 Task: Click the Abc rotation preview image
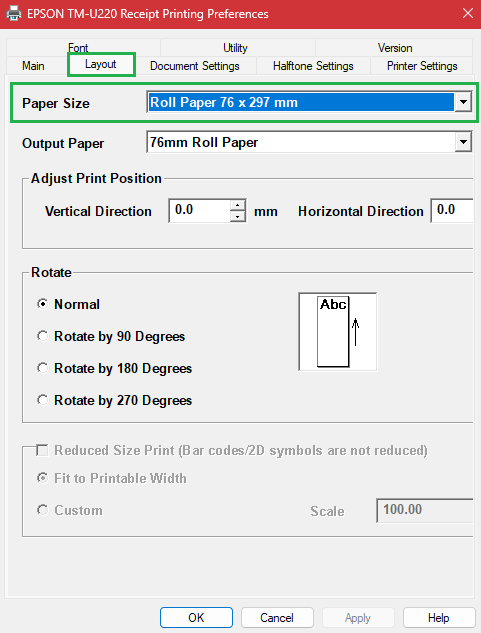338,331
